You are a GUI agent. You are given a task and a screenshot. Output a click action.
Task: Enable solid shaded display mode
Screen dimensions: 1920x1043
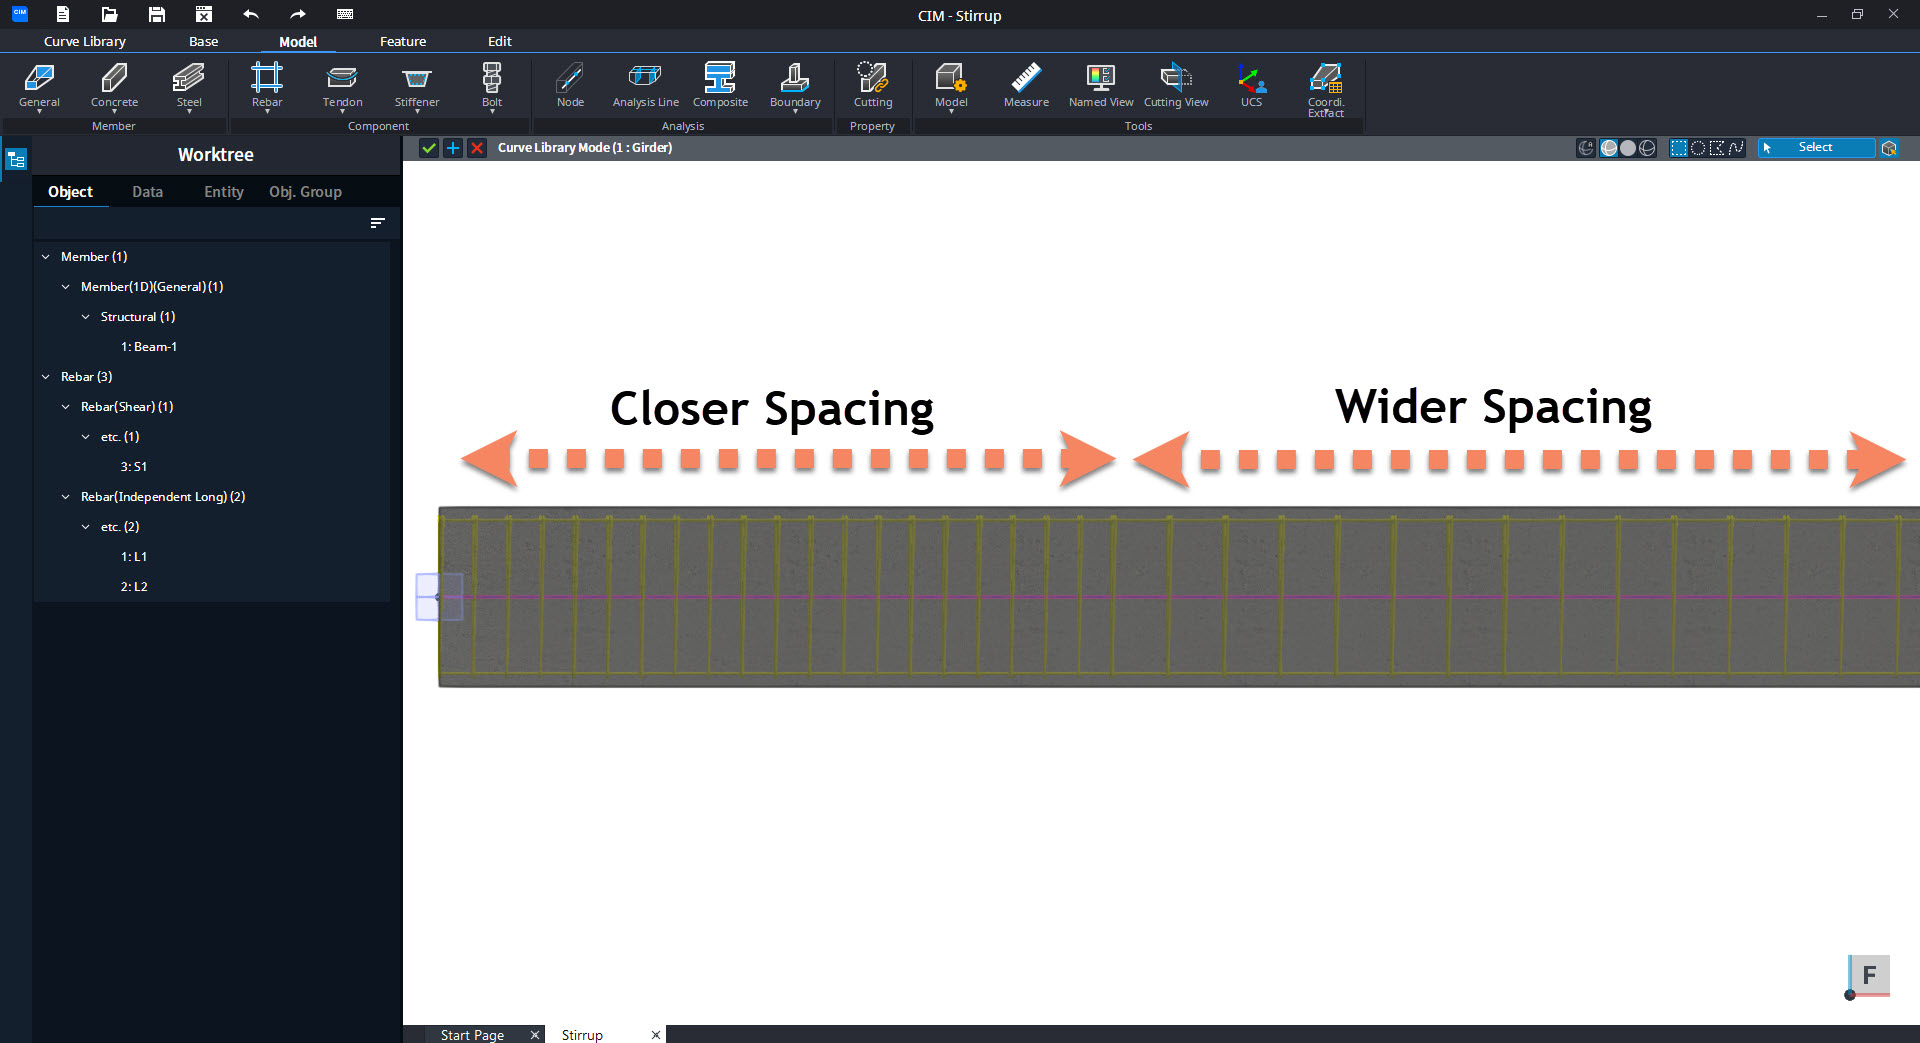click(x=1628, y=148)
